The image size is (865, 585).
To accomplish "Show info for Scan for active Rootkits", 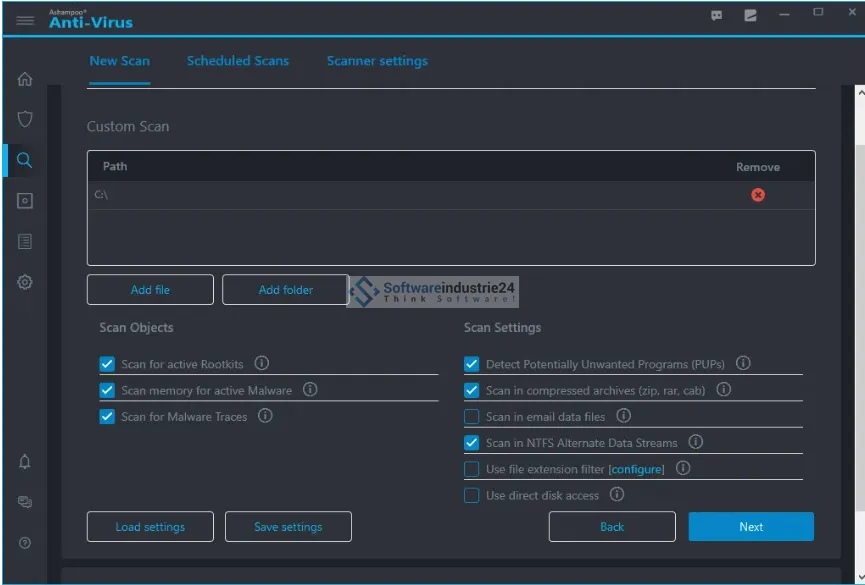I will (x=262, y=364).
